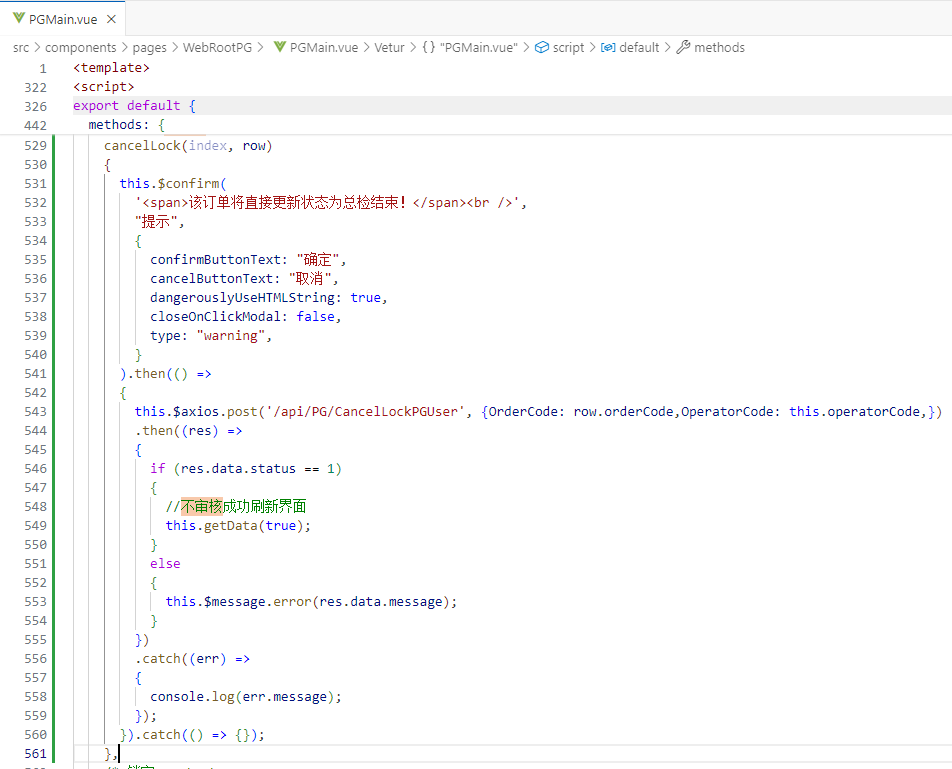
Task: Click highlighted 不审核 comment text
Action: 202,506
